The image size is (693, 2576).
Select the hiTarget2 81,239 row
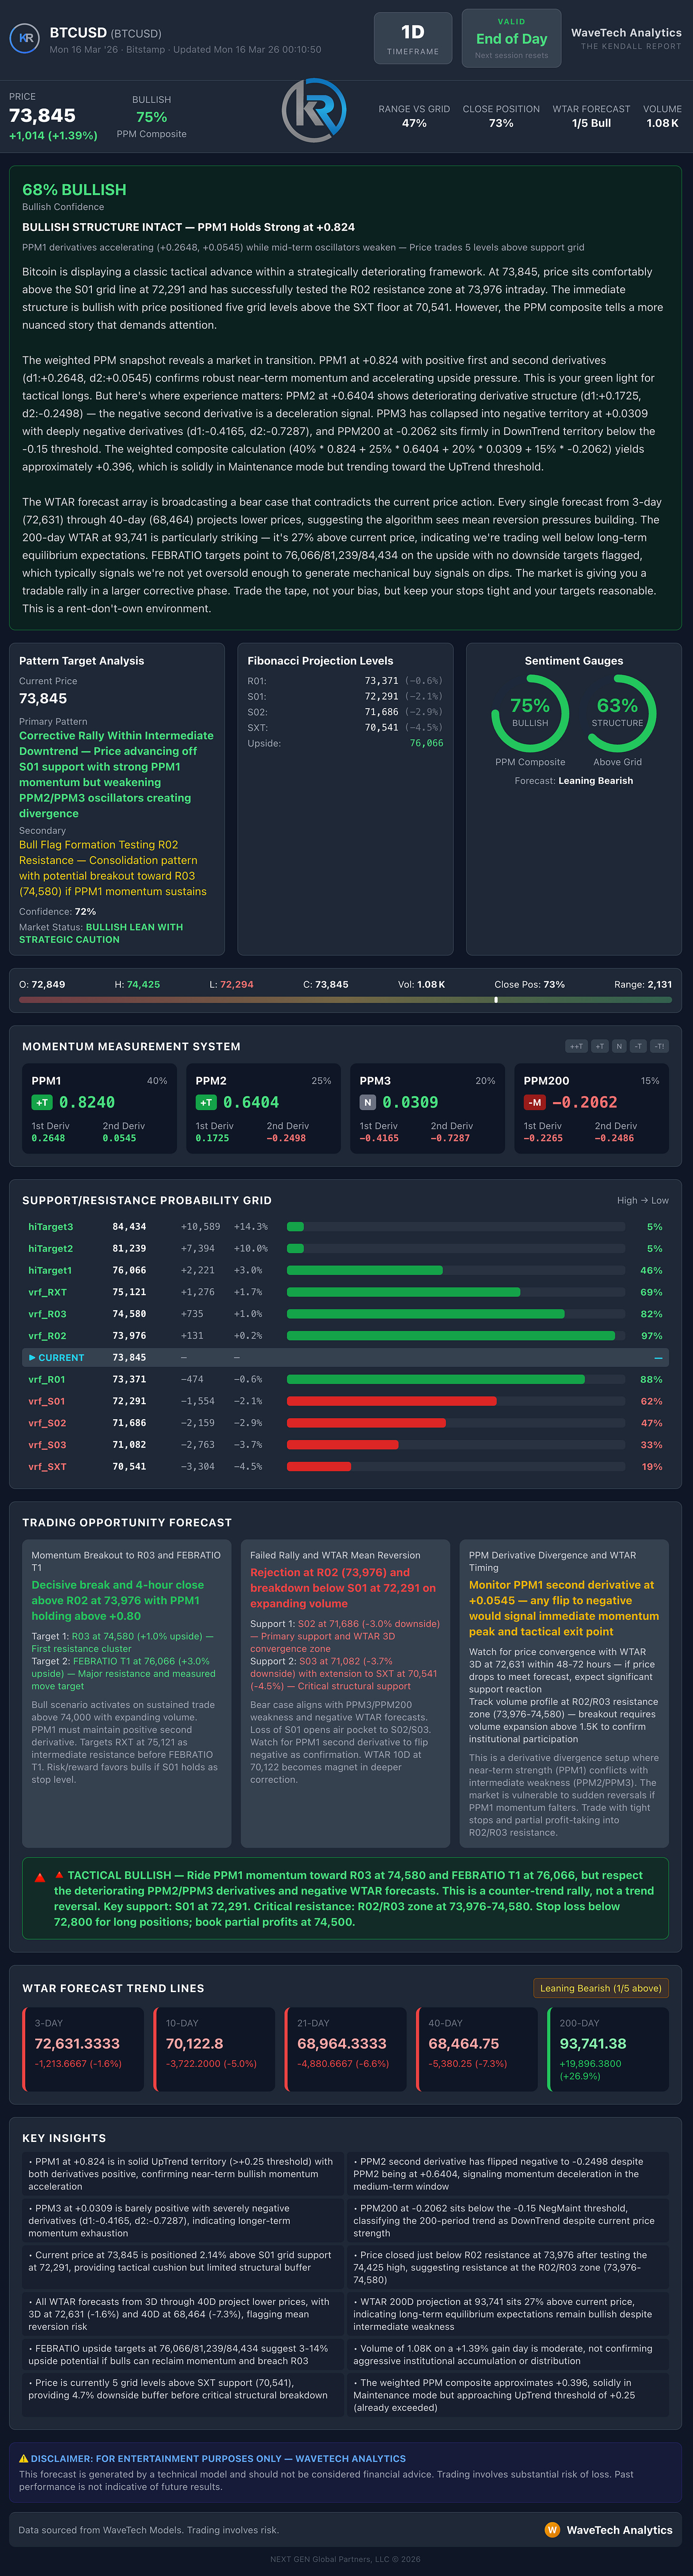(345, 1249)
